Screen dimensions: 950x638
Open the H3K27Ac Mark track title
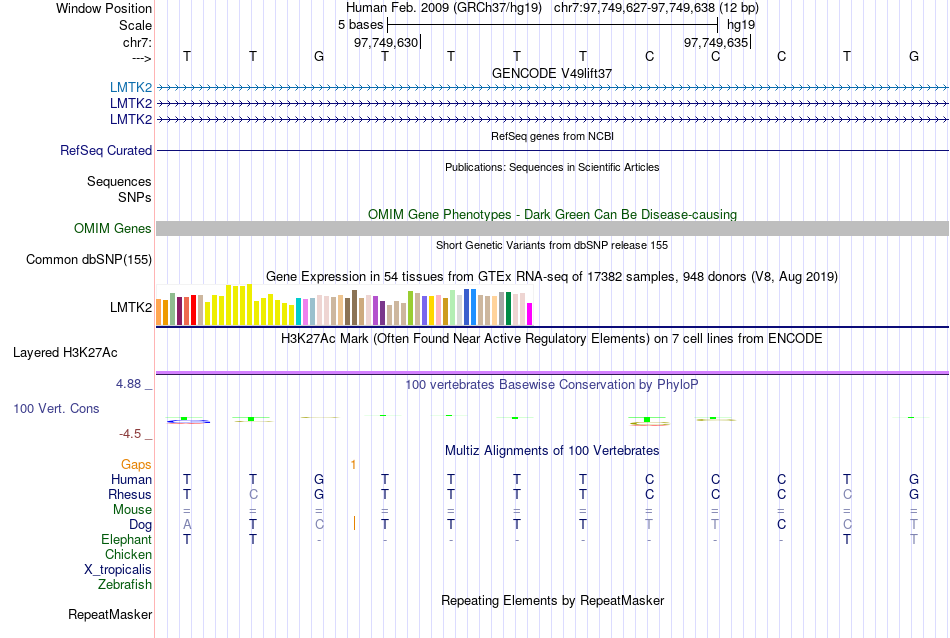552,339
